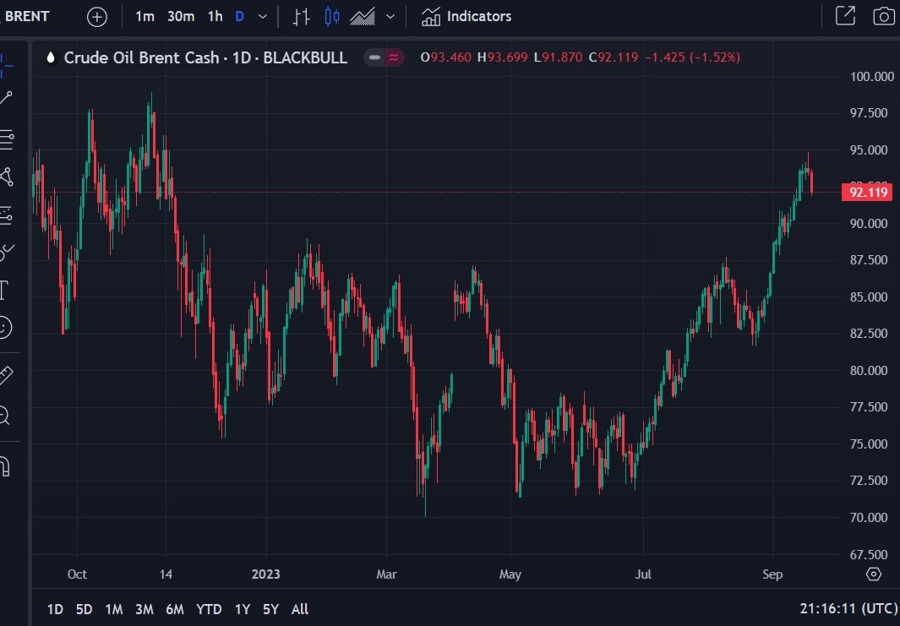The width and height of the screenshot is (900, 626).
Task: Set date range to 3M
Action: coord(144,609)
